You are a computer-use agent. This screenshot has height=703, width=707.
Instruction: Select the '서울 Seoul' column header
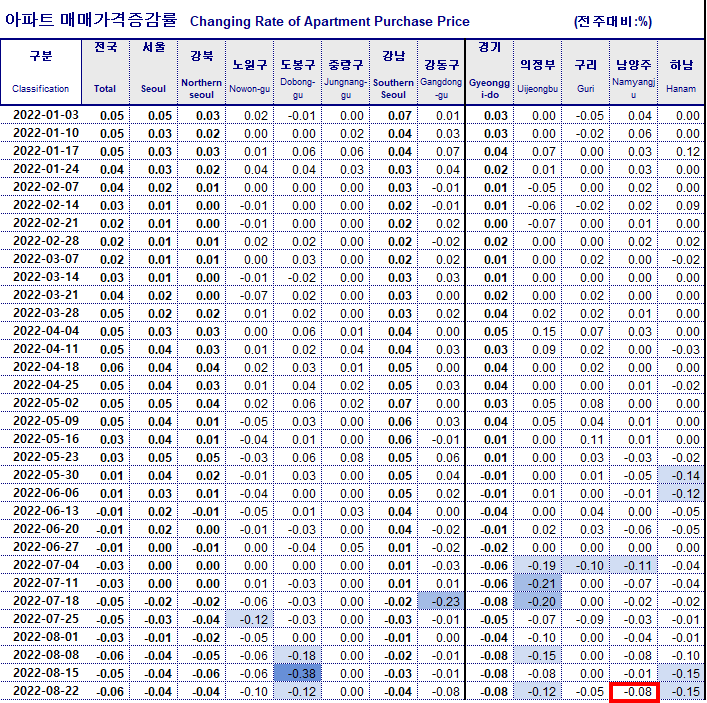[153, 72]
